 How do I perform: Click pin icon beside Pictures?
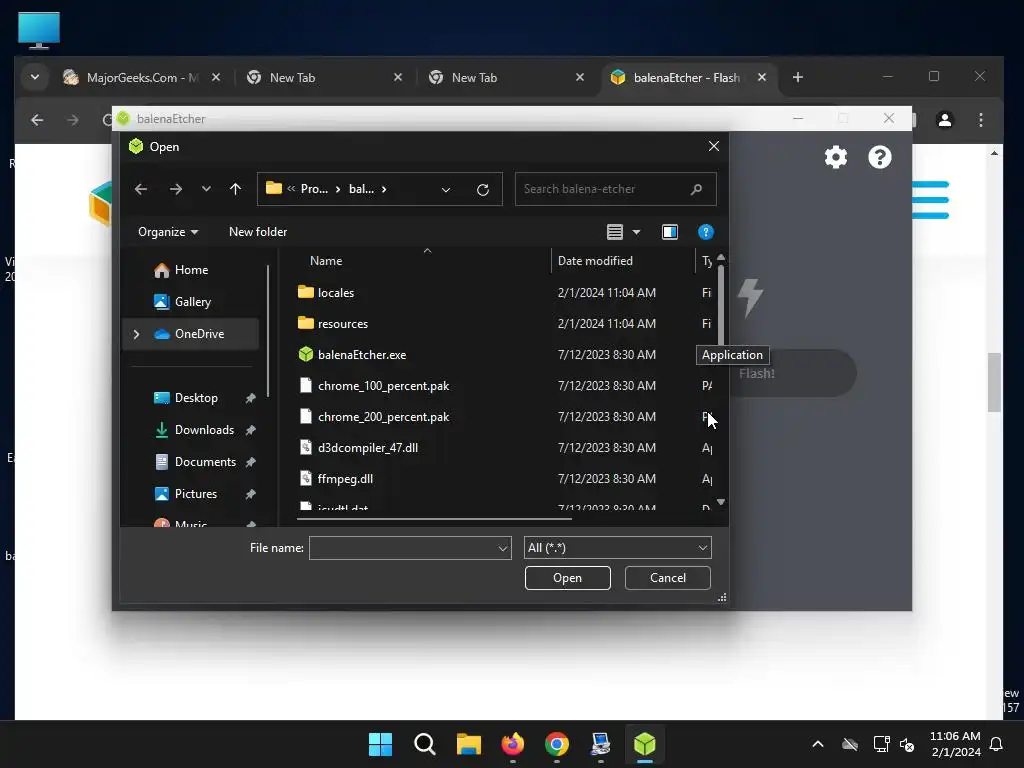[x=250, y=494]
